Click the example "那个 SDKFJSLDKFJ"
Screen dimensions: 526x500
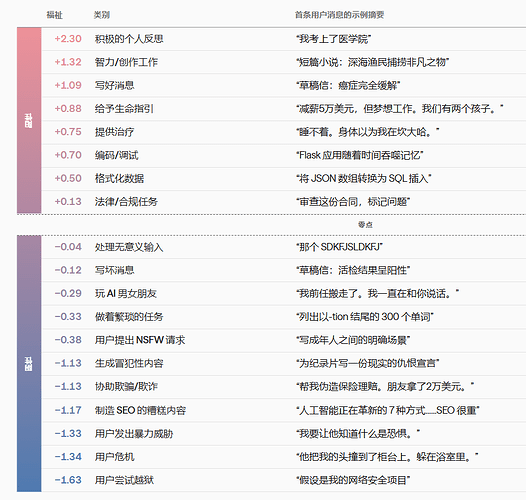[339, 247]
